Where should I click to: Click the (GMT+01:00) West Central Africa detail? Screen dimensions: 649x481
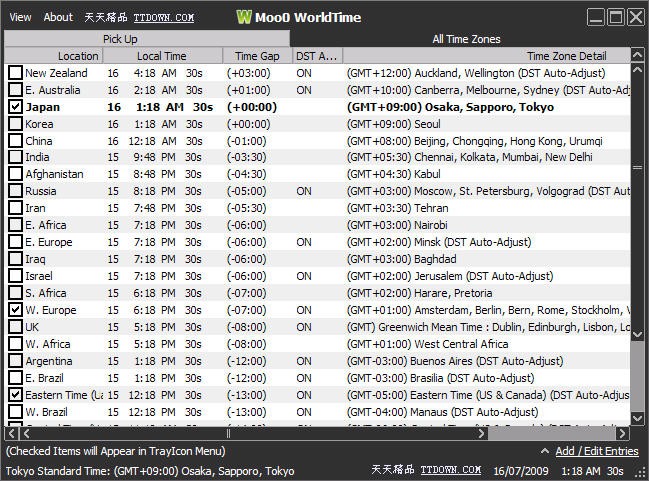428,344
